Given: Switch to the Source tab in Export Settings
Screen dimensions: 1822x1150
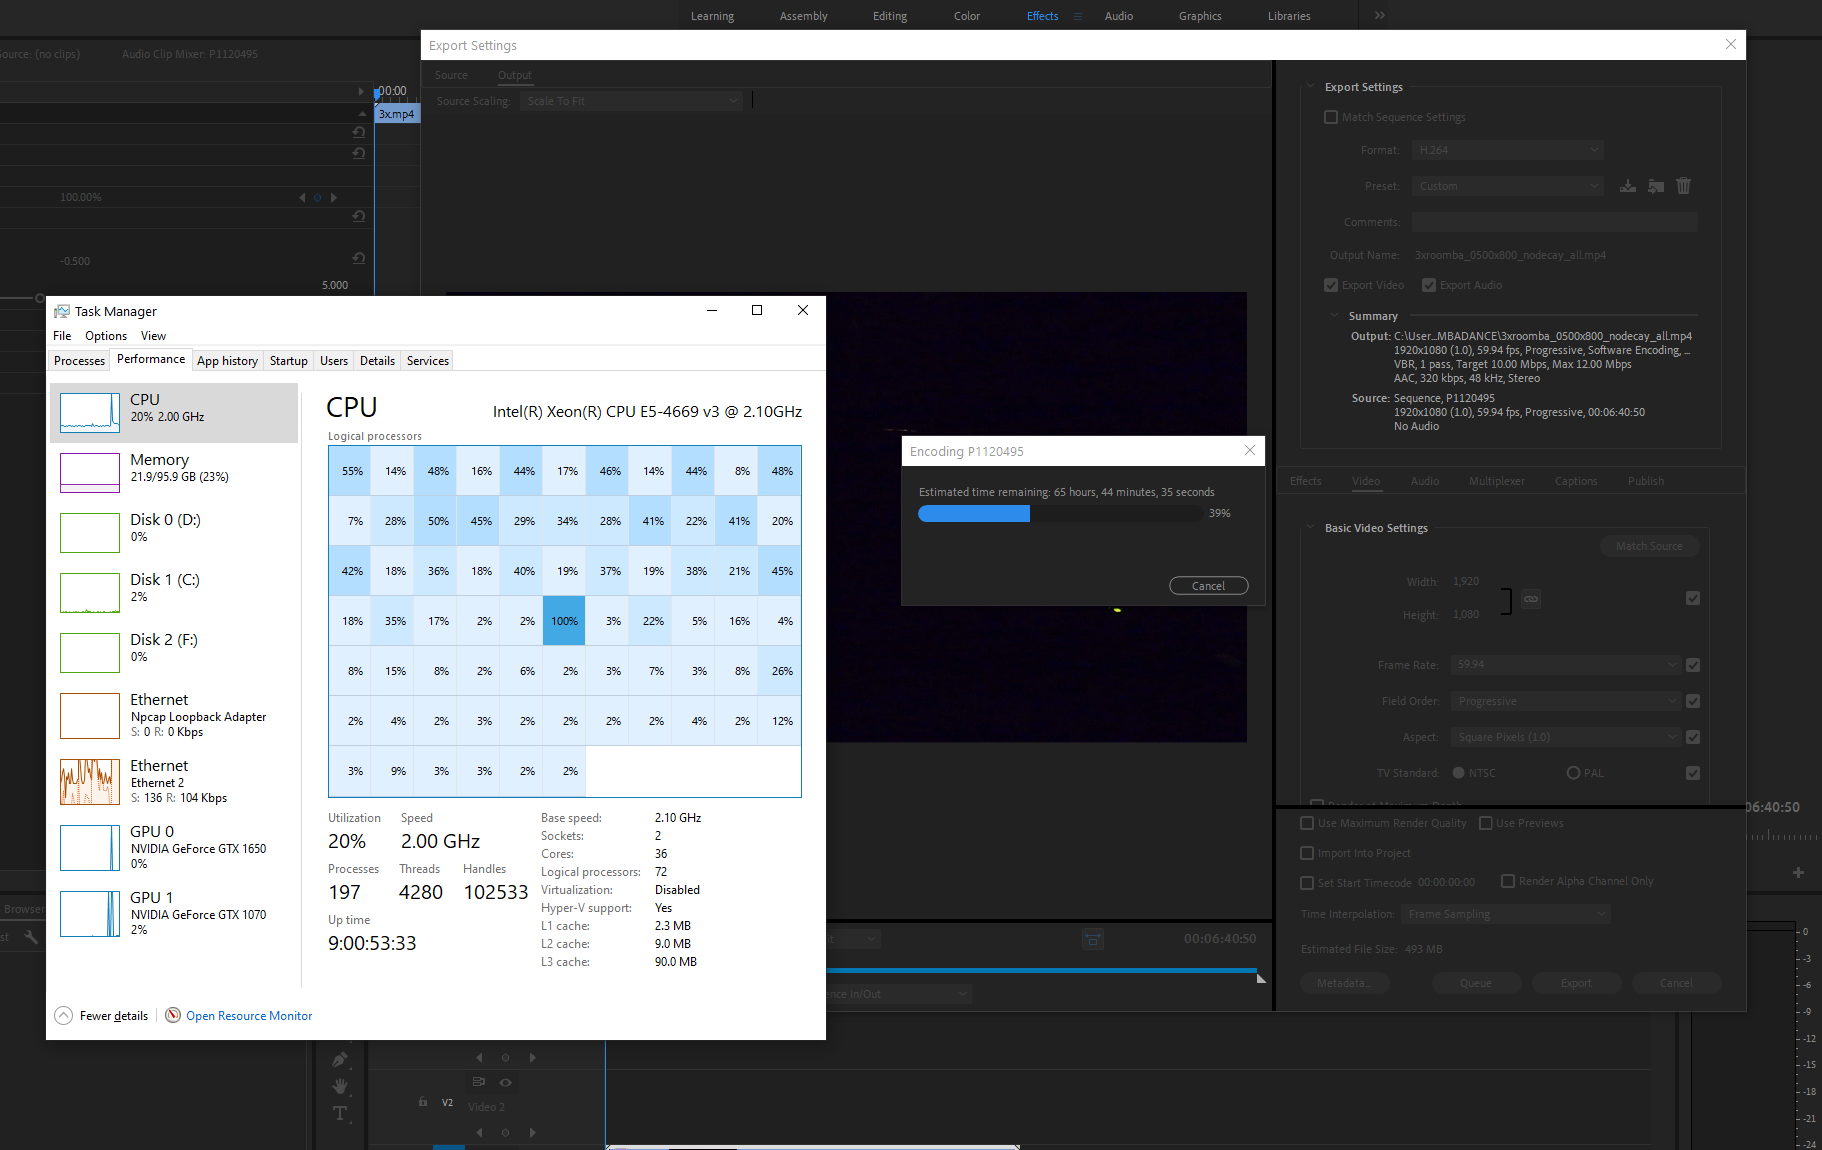Looking at the screenshot, I should click(451, 75).
